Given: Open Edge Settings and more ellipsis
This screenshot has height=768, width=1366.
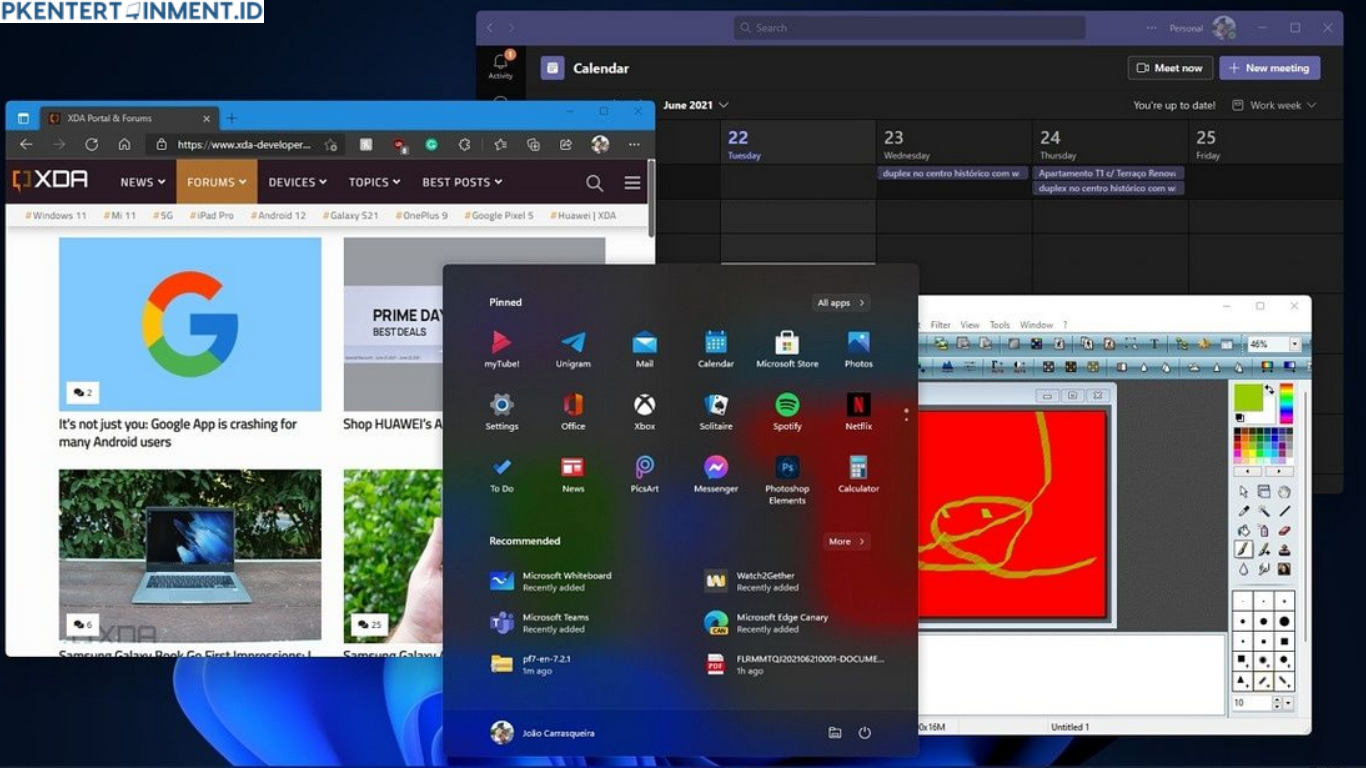Looking at the screenshot, I should click(x=634, y=145).
